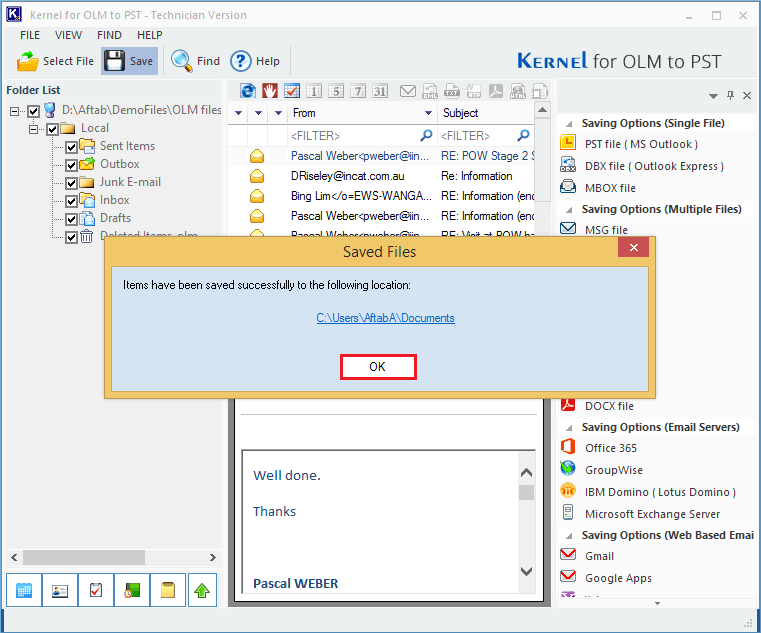The height and width of the screenshot is (633, 761).
Task: Open the second column dropdown arrow
Action: coord(258,113)
